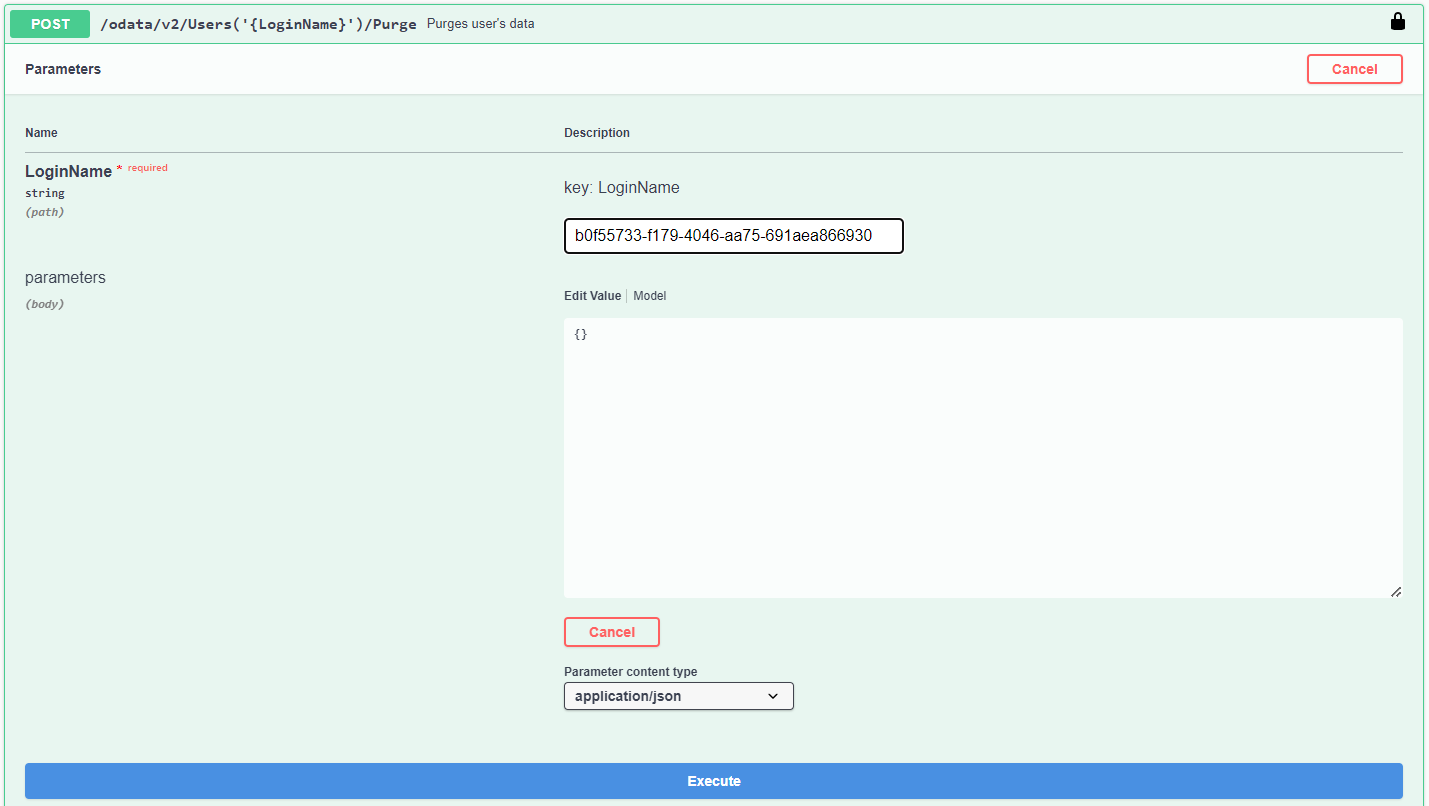The height and width of the screenshot is (806, 1429).
Task: Switch to the Model tab
Action: tap(649, 296)
